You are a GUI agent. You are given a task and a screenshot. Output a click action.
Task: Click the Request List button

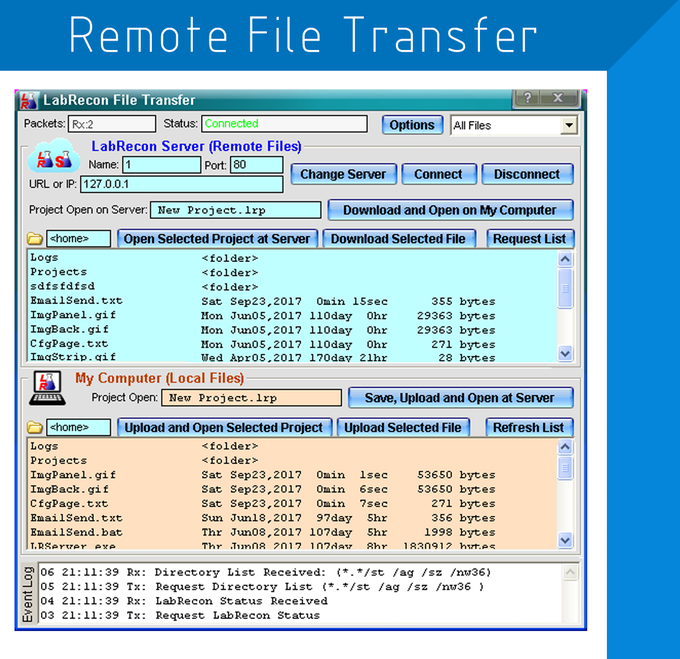click(530, 238)
